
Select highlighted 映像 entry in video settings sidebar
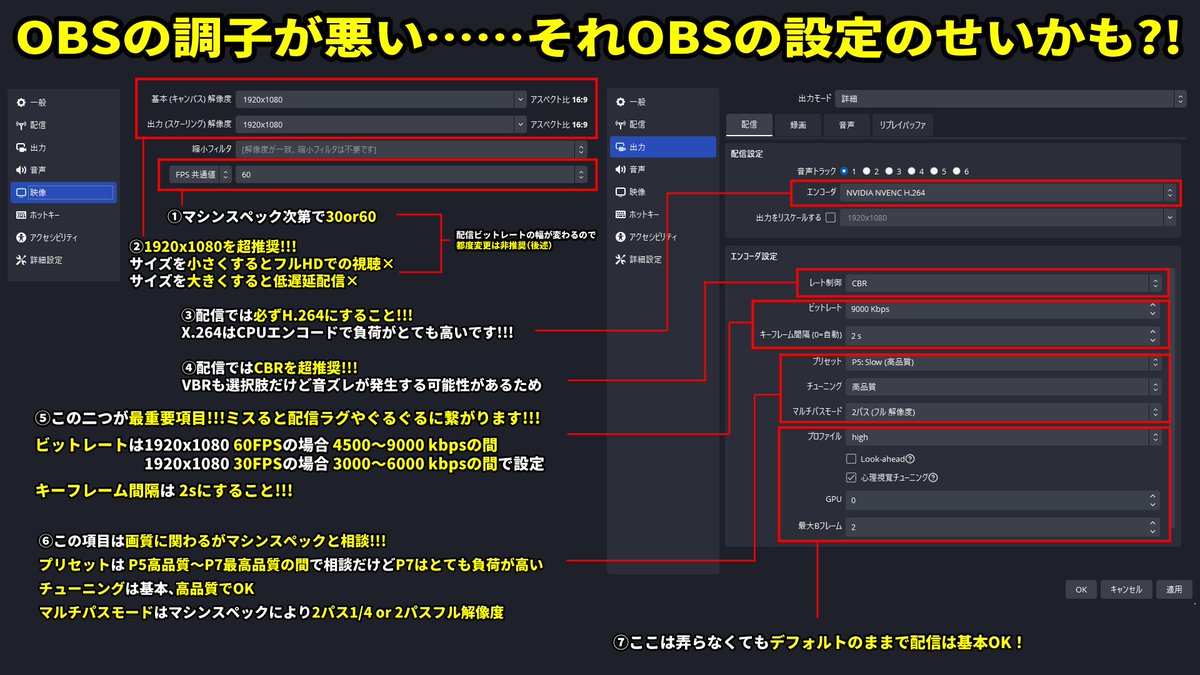point(62,192)
